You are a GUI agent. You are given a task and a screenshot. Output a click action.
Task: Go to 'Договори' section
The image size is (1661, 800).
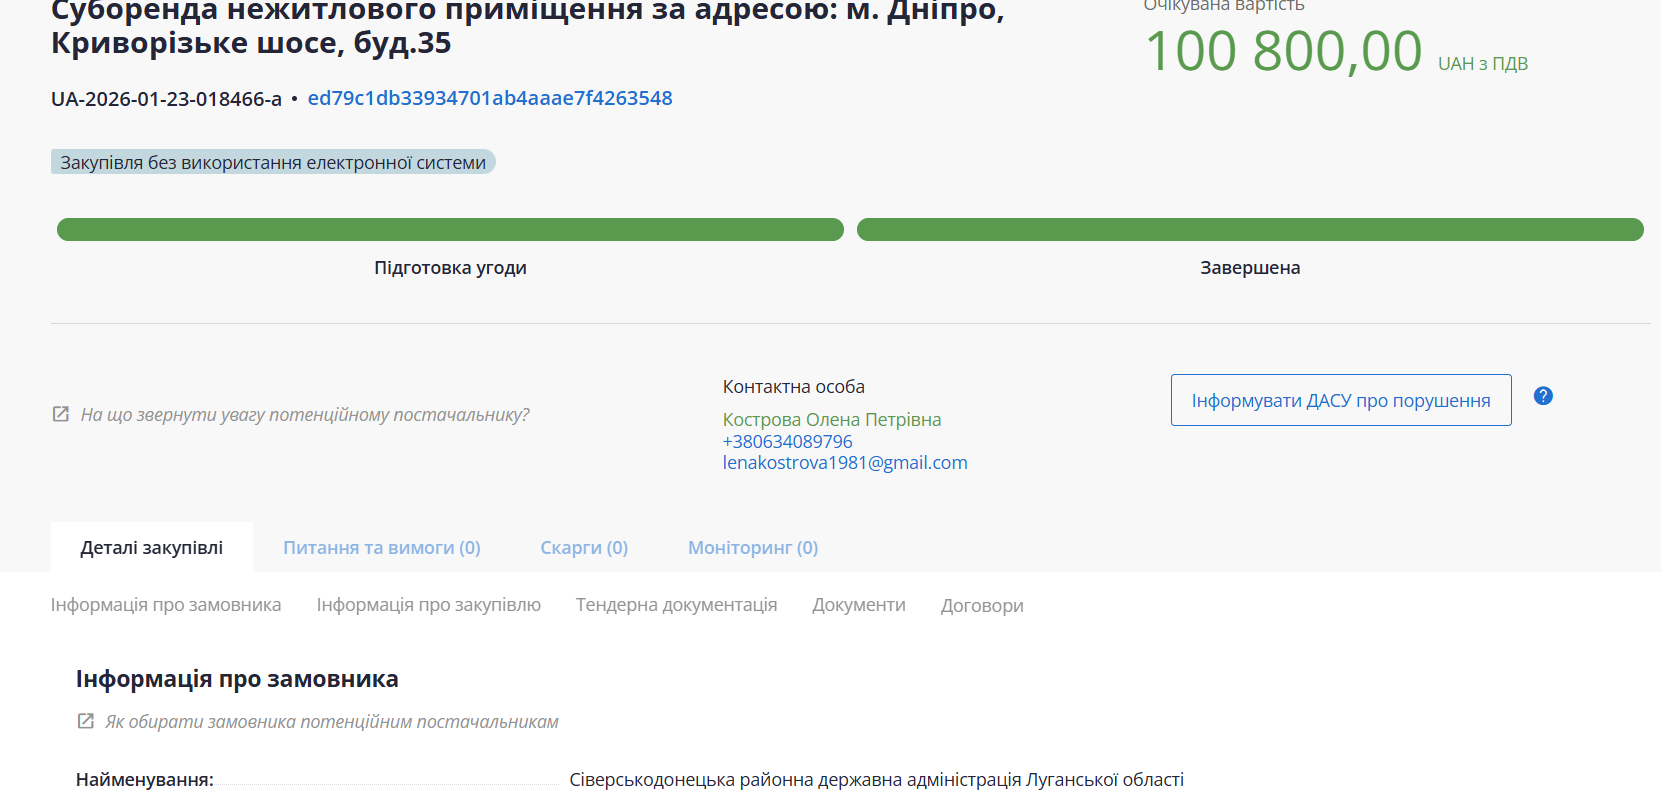point(981,605)
